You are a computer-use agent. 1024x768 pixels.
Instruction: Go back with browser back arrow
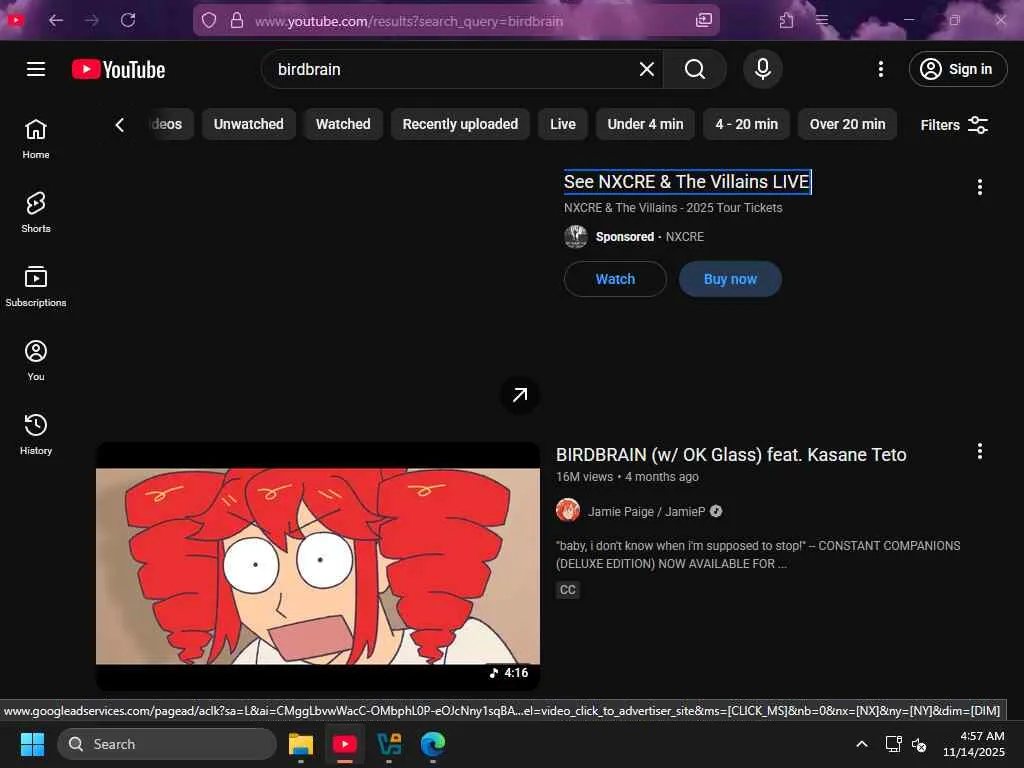(56, 20)
